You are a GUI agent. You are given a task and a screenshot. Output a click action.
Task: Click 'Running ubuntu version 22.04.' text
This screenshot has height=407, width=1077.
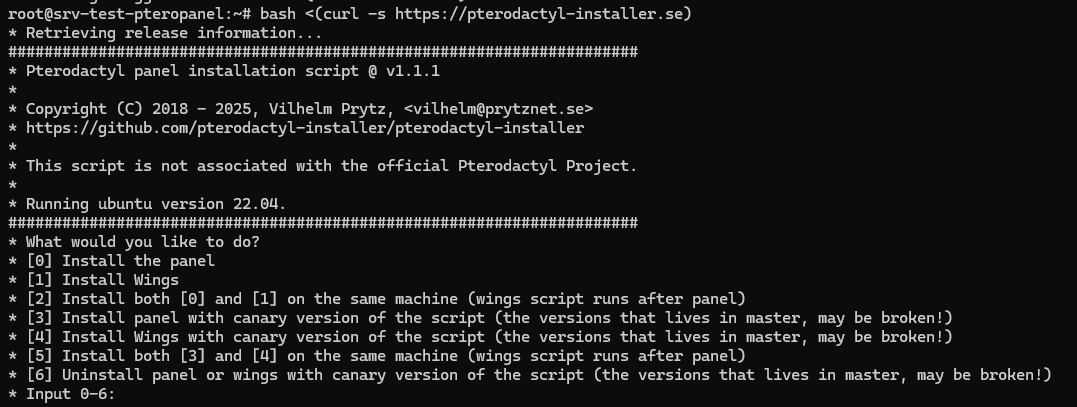coord(156,205)
